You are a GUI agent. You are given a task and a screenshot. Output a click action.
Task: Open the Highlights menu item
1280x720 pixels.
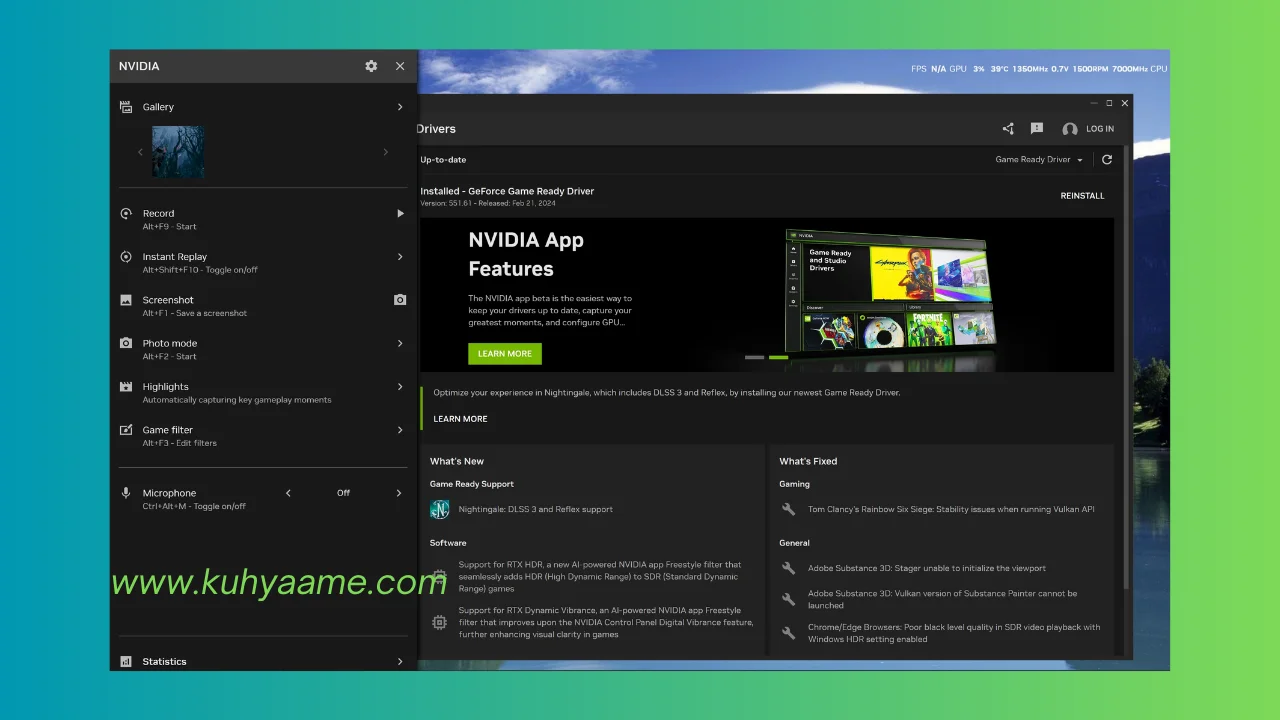tap(264, 392)
